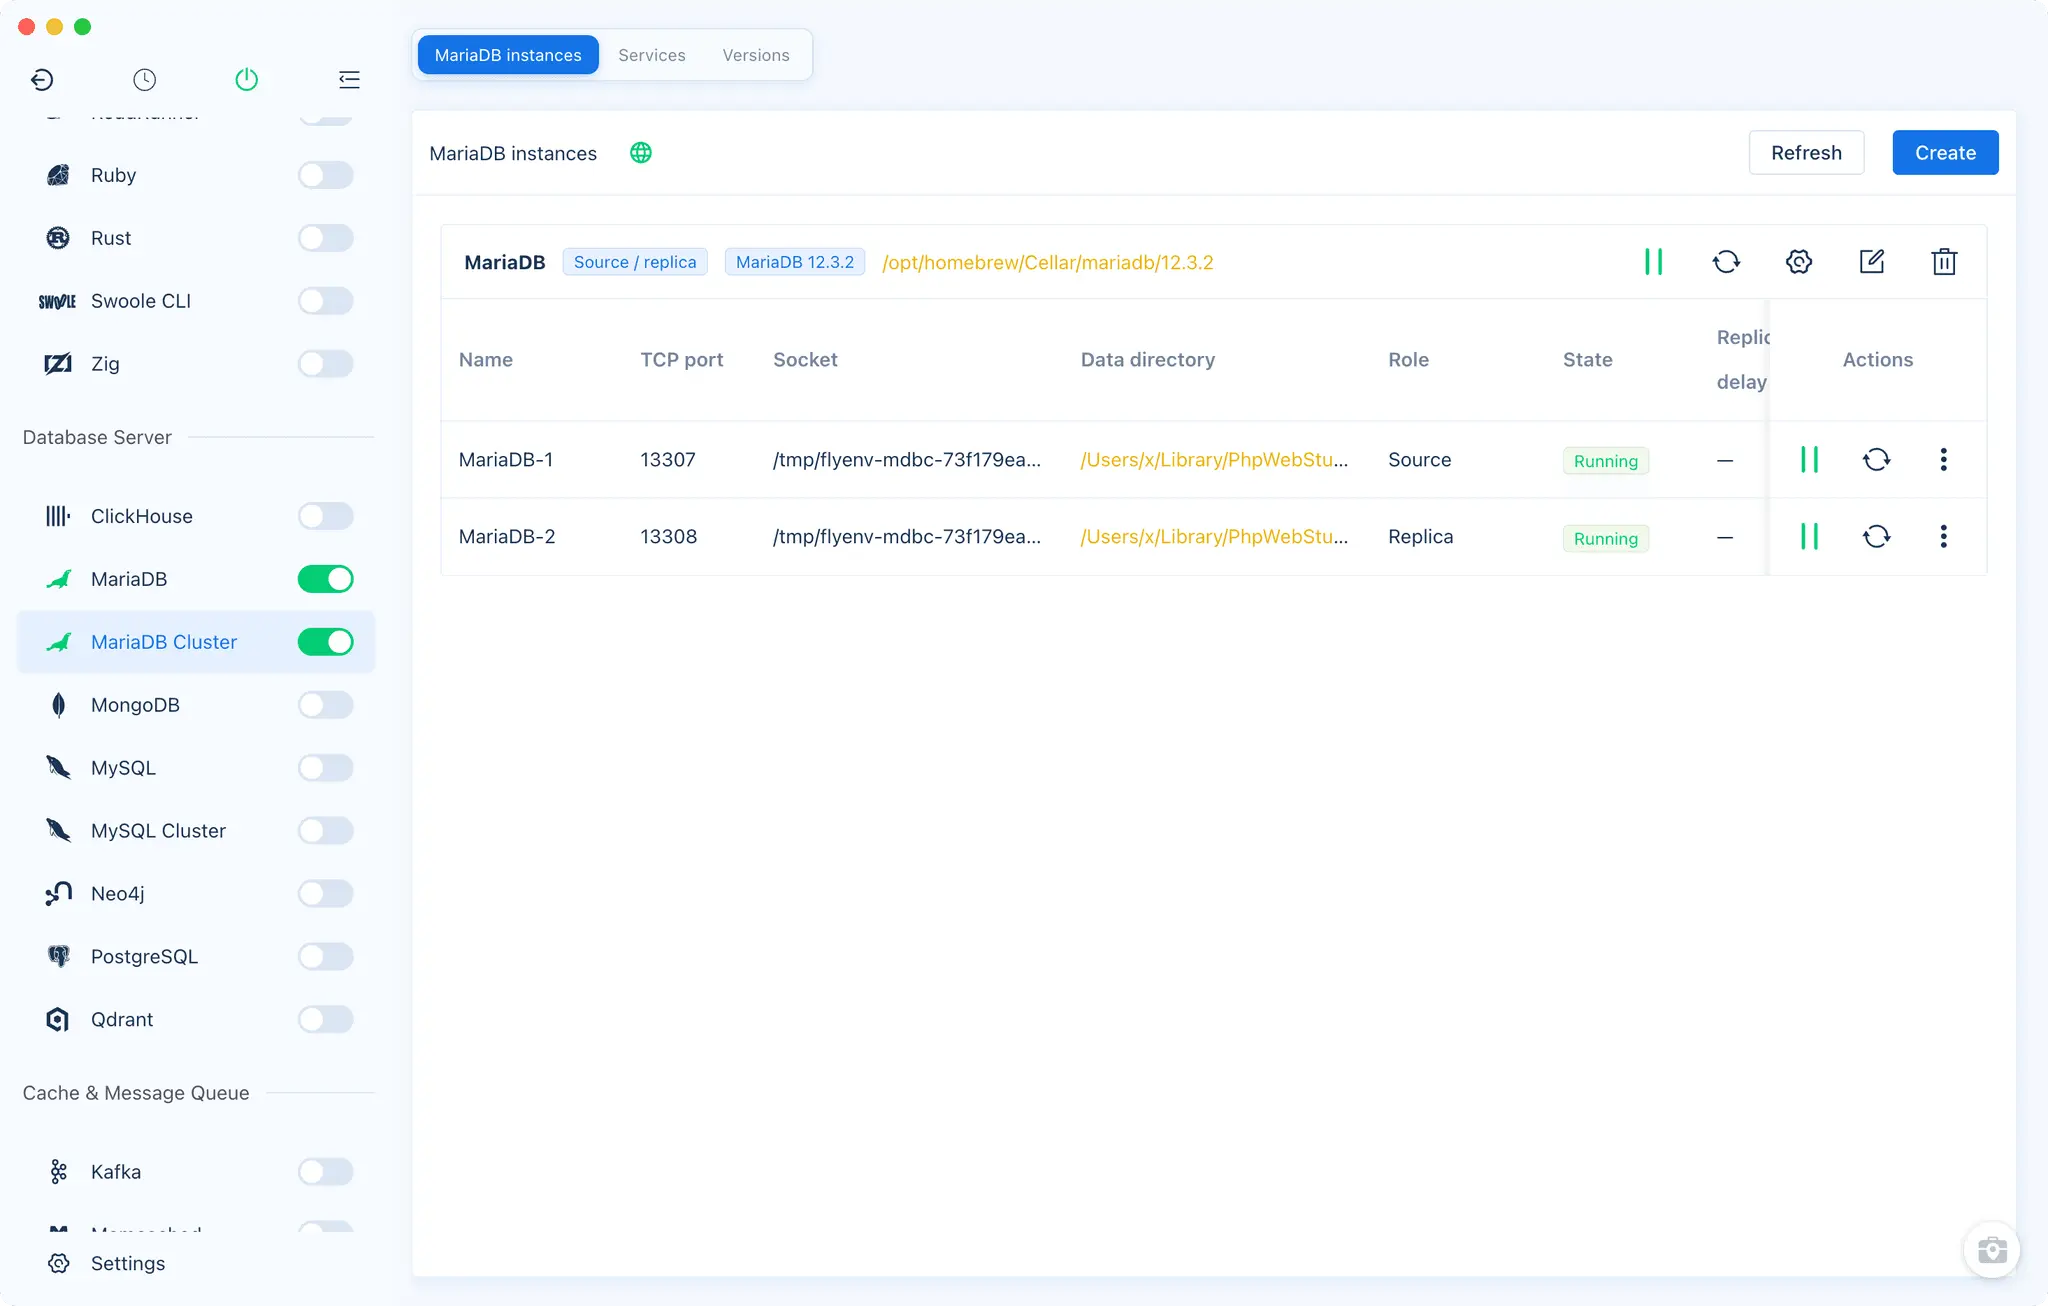
Task: Restart the MariaDB cluster group
Action: tap(1727, 262)
